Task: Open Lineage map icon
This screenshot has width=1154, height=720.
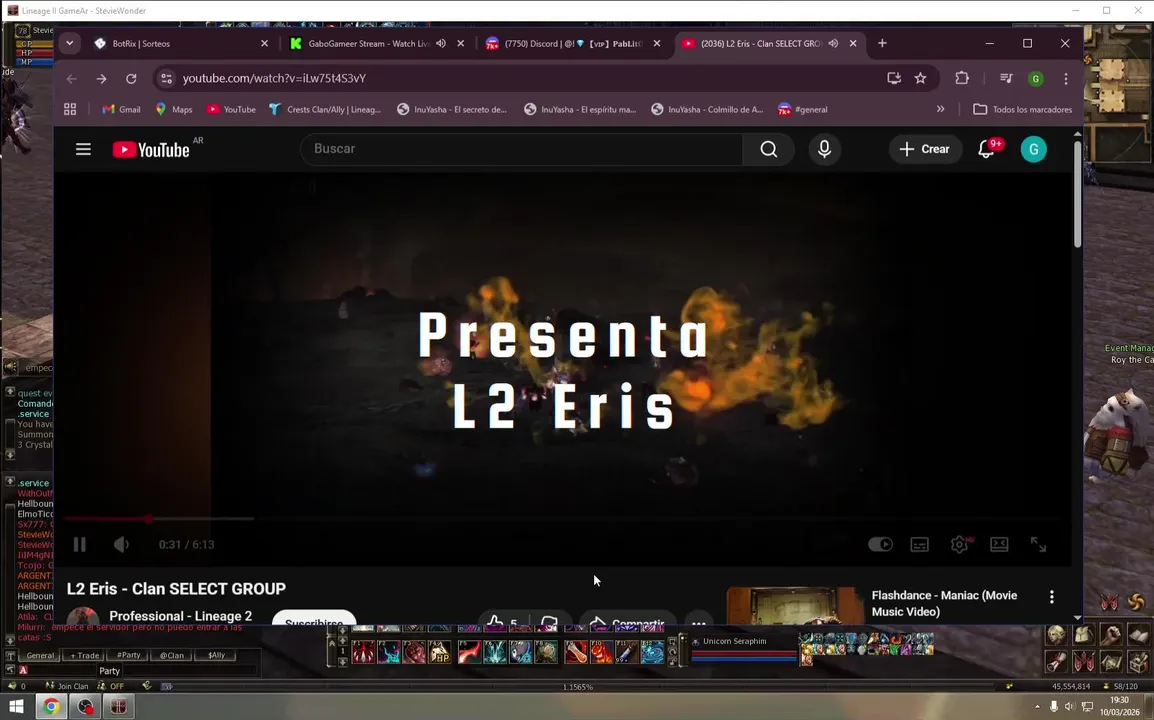Action: (1111, 661)
